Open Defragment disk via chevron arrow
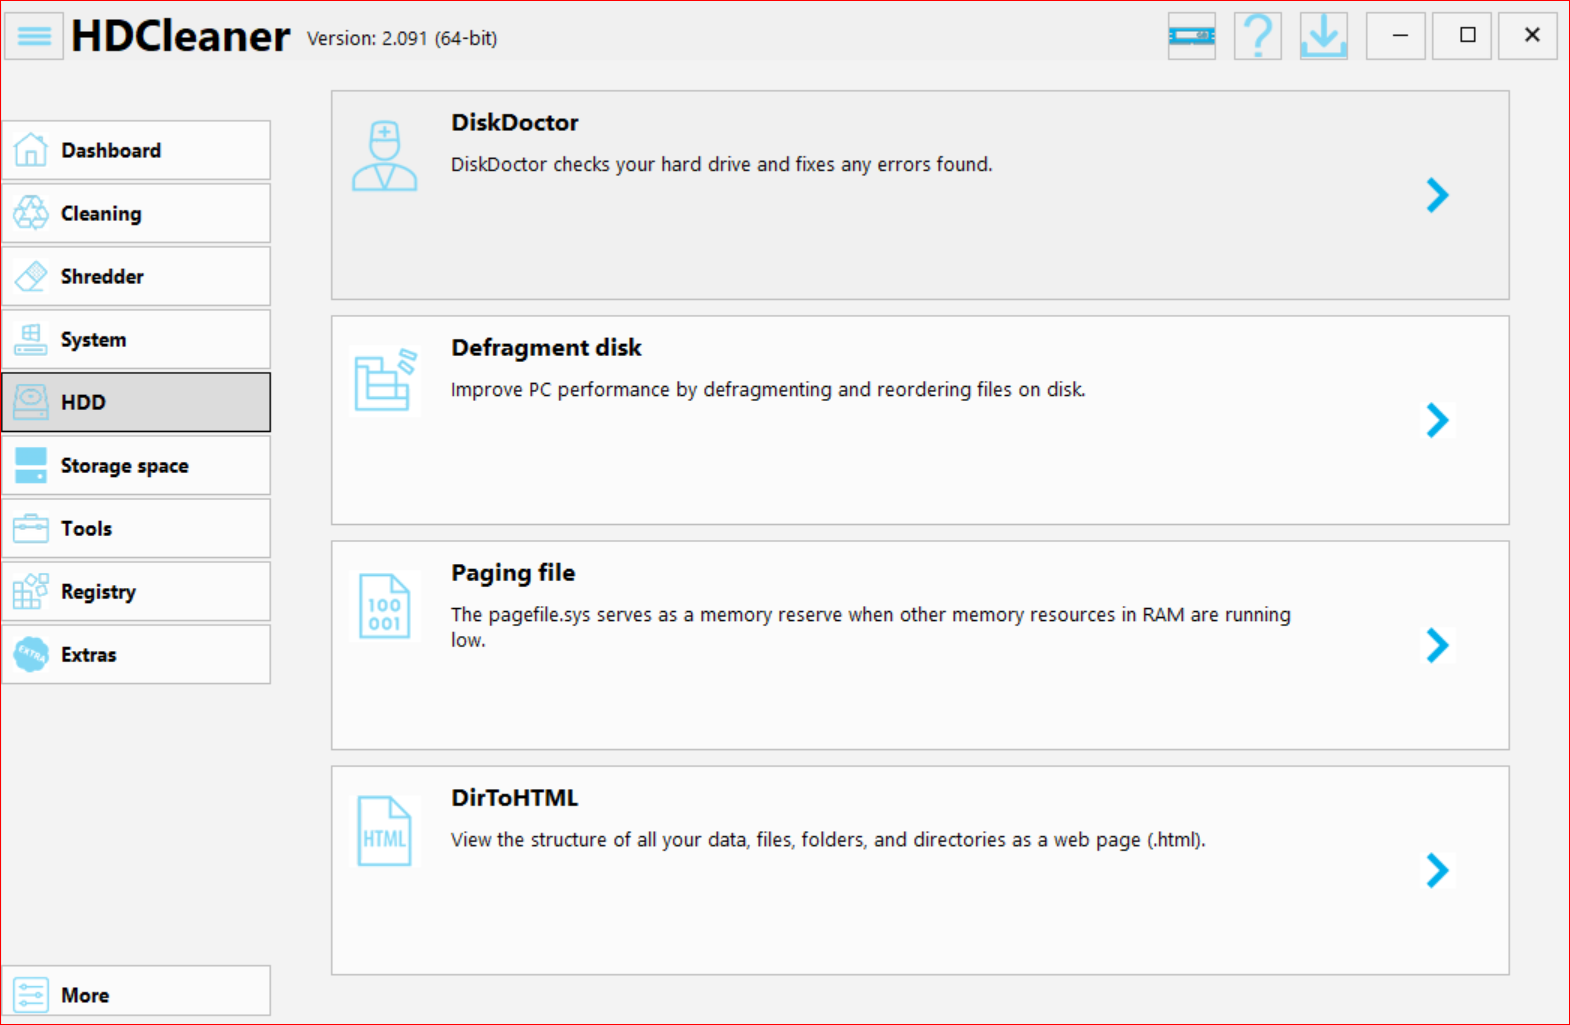The height and width of the screenshot is (1025, 1570). click(1437, 420)
